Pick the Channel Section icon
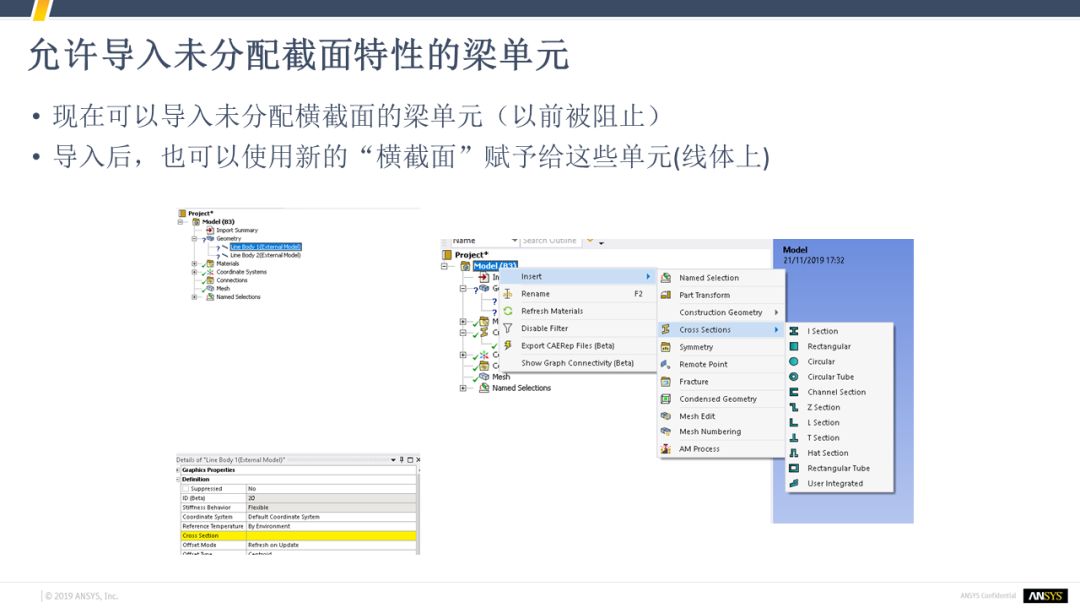Image resolution: width=1080 pixels, height=608 pixels. [x=794, y=392]
